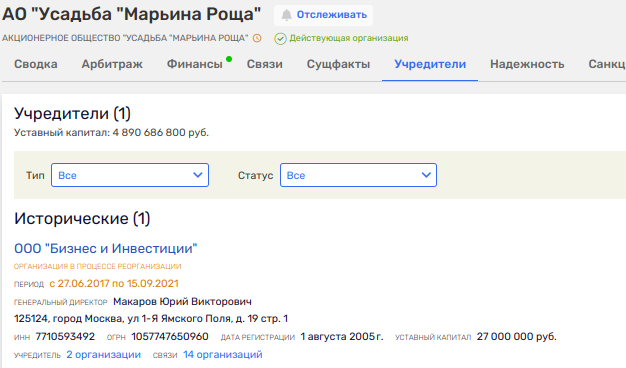Click the Уставный капитал 4 890 686 800 руб. text
The width and height of the screenshot is (626, 368).
(111, 133)
